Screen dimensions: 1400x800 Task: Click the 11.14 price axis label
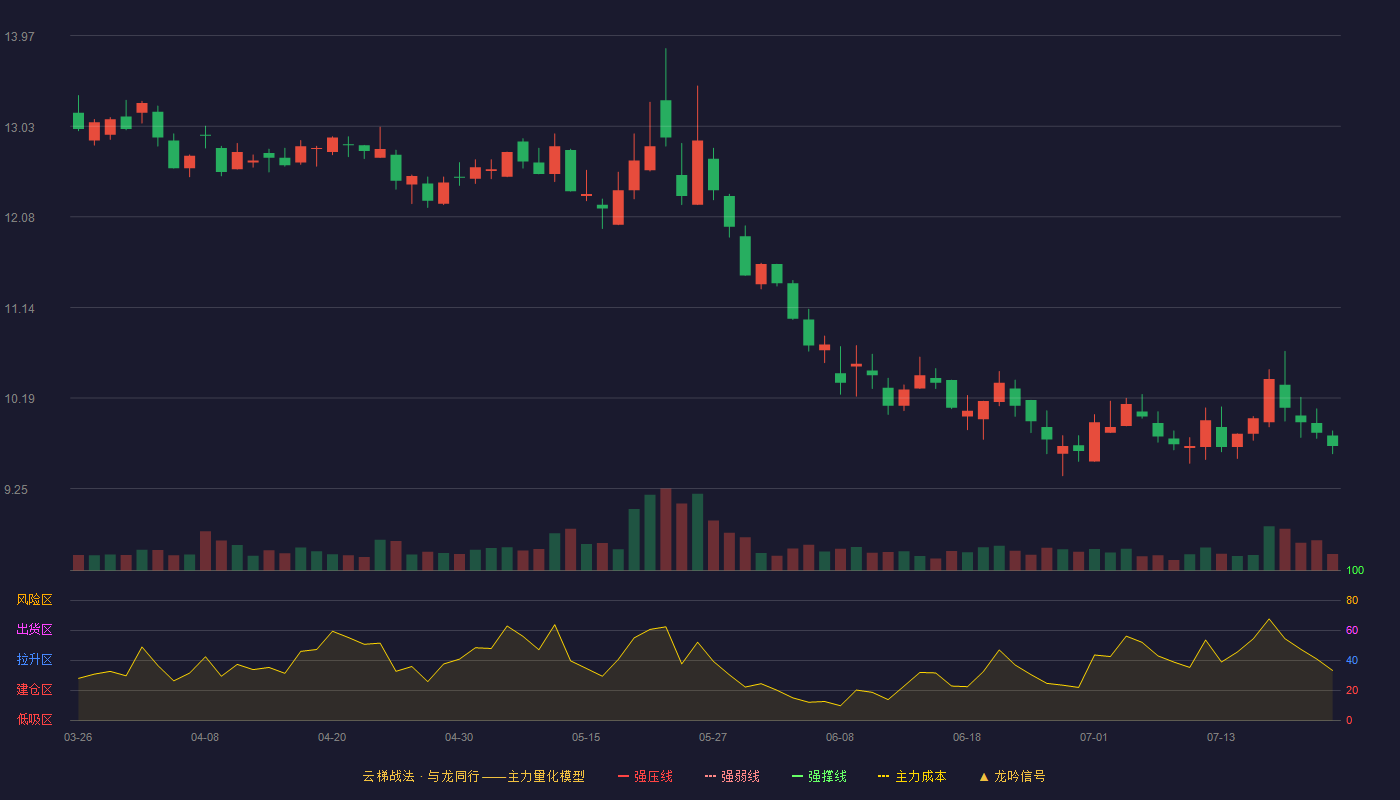[19, 309]
